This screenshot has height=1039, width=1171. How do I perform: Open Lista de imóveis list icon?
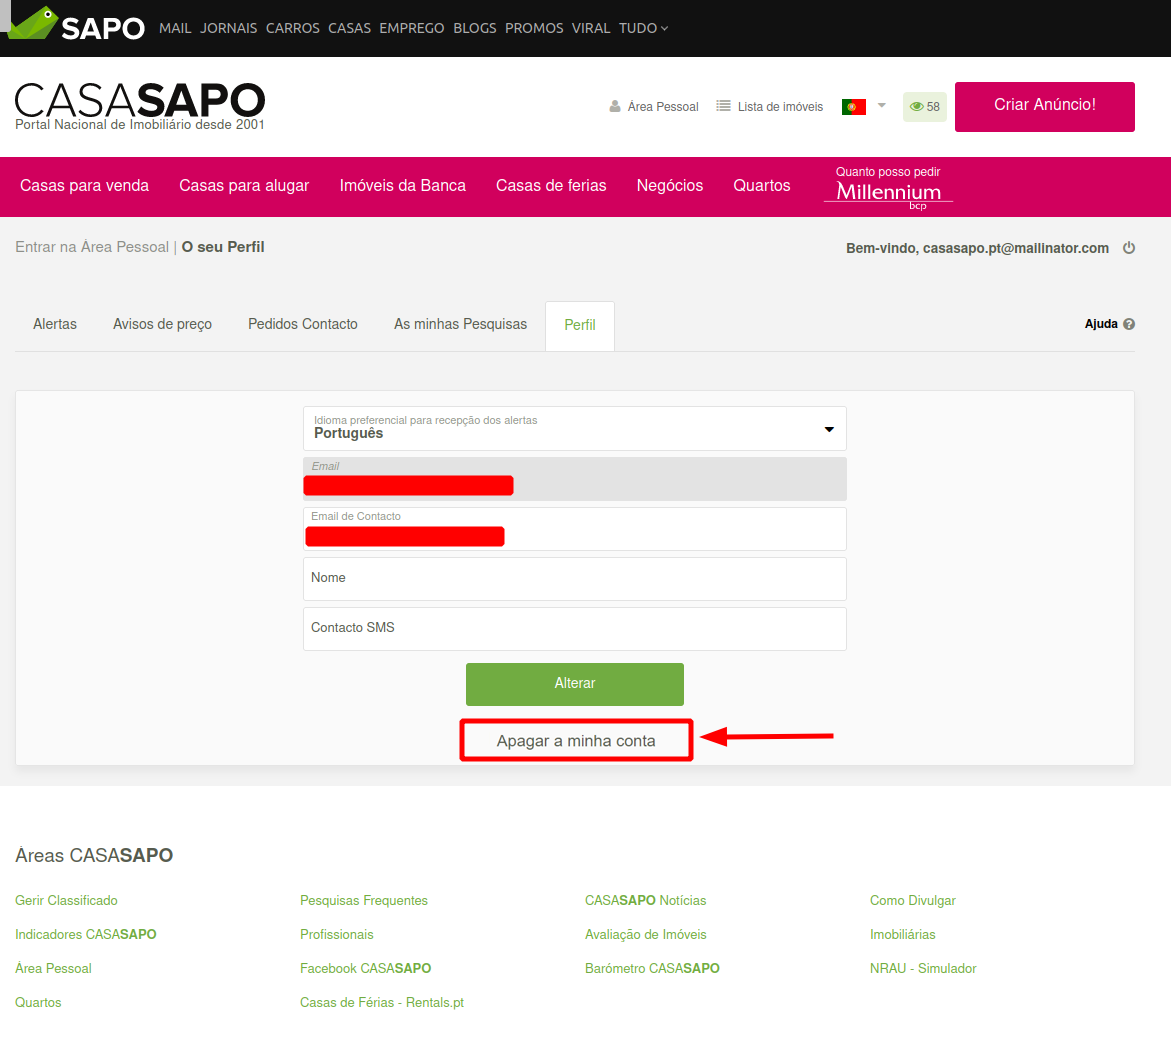(x=724, y=106)
